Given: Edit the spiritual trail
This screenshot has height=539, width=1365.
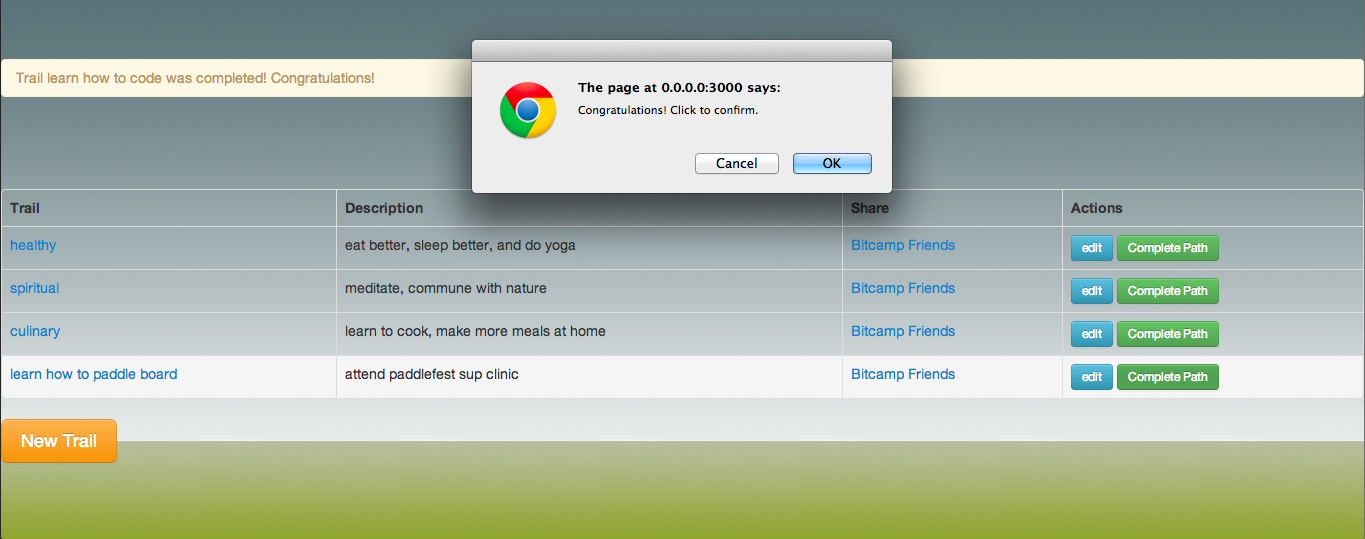Looking at the screenshot, I should pyautogui.click(x=1091, y=291).
